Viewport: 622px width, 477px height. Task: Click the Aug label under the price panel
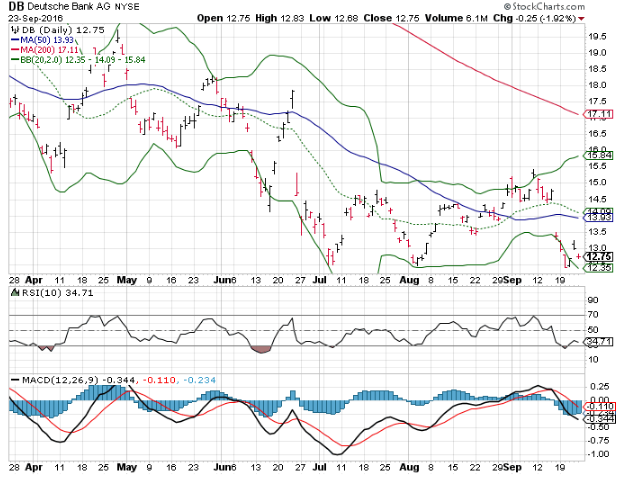[409, 280]
